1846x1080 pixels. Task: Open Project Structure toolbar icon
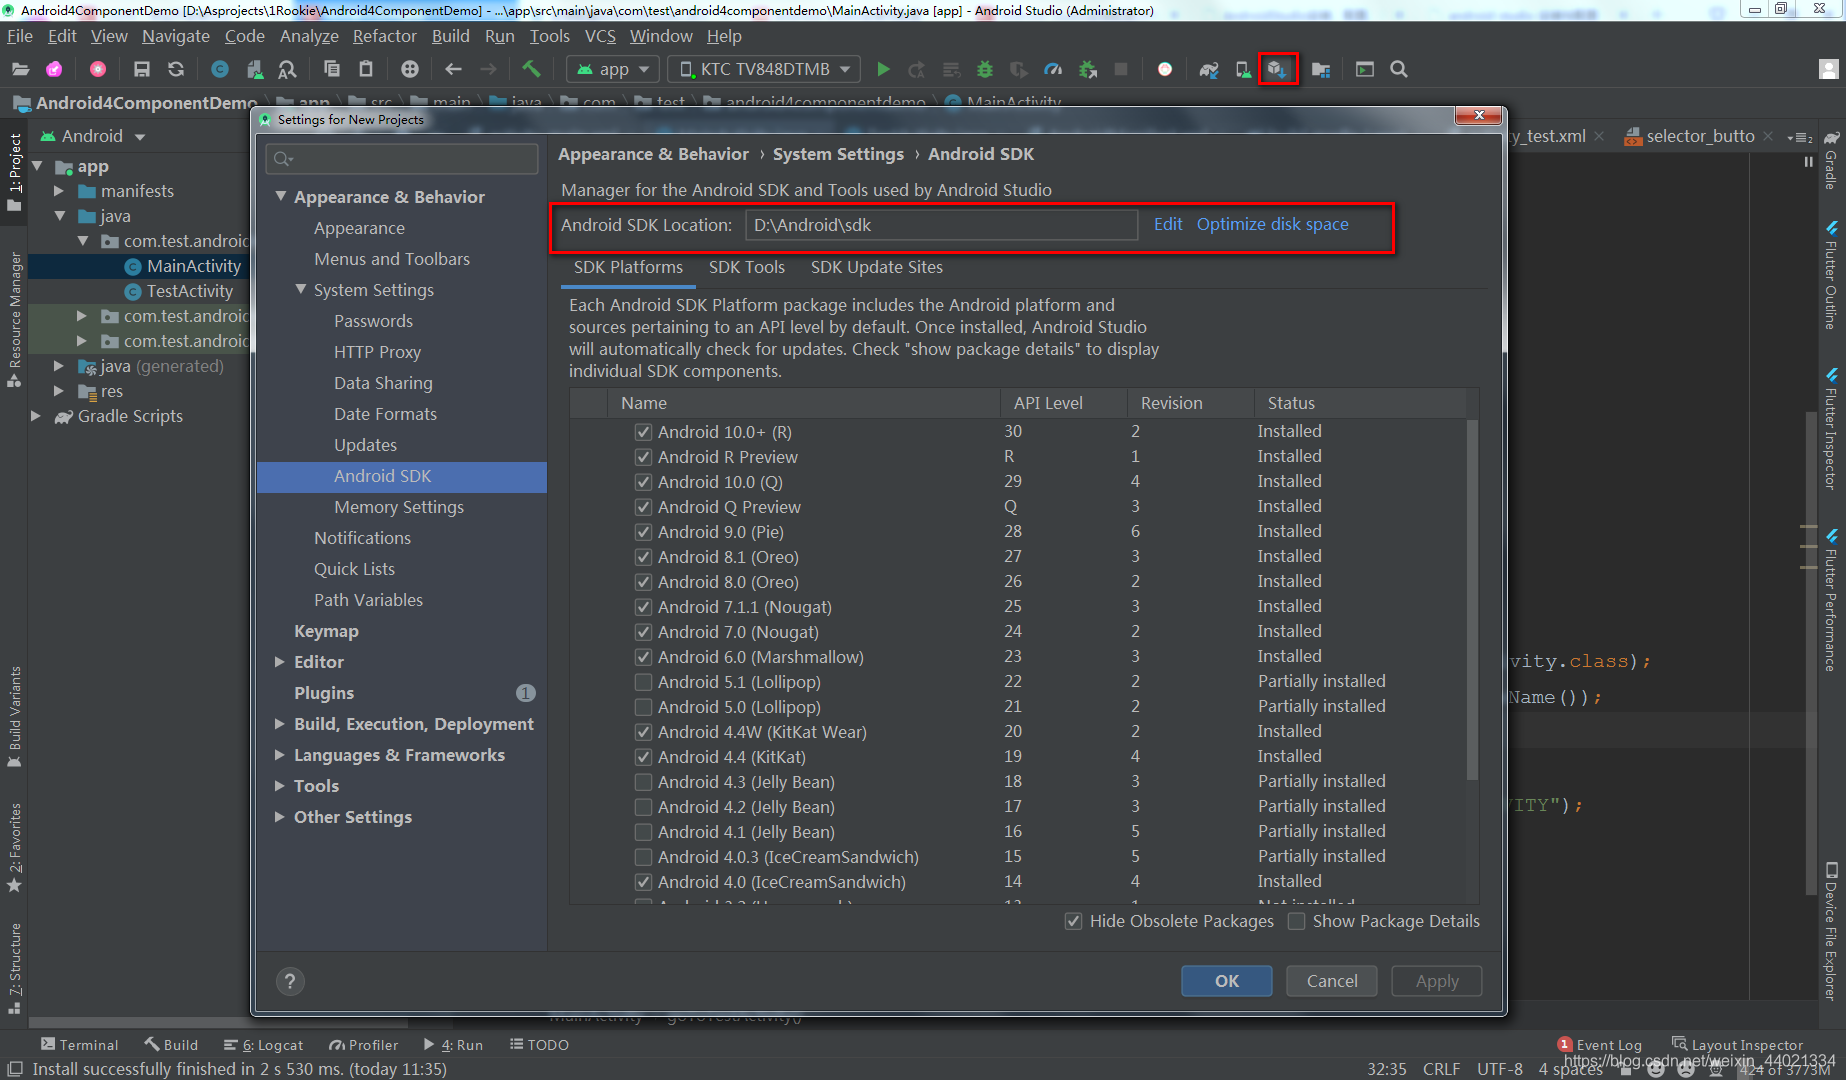(x=1321, y=69)
